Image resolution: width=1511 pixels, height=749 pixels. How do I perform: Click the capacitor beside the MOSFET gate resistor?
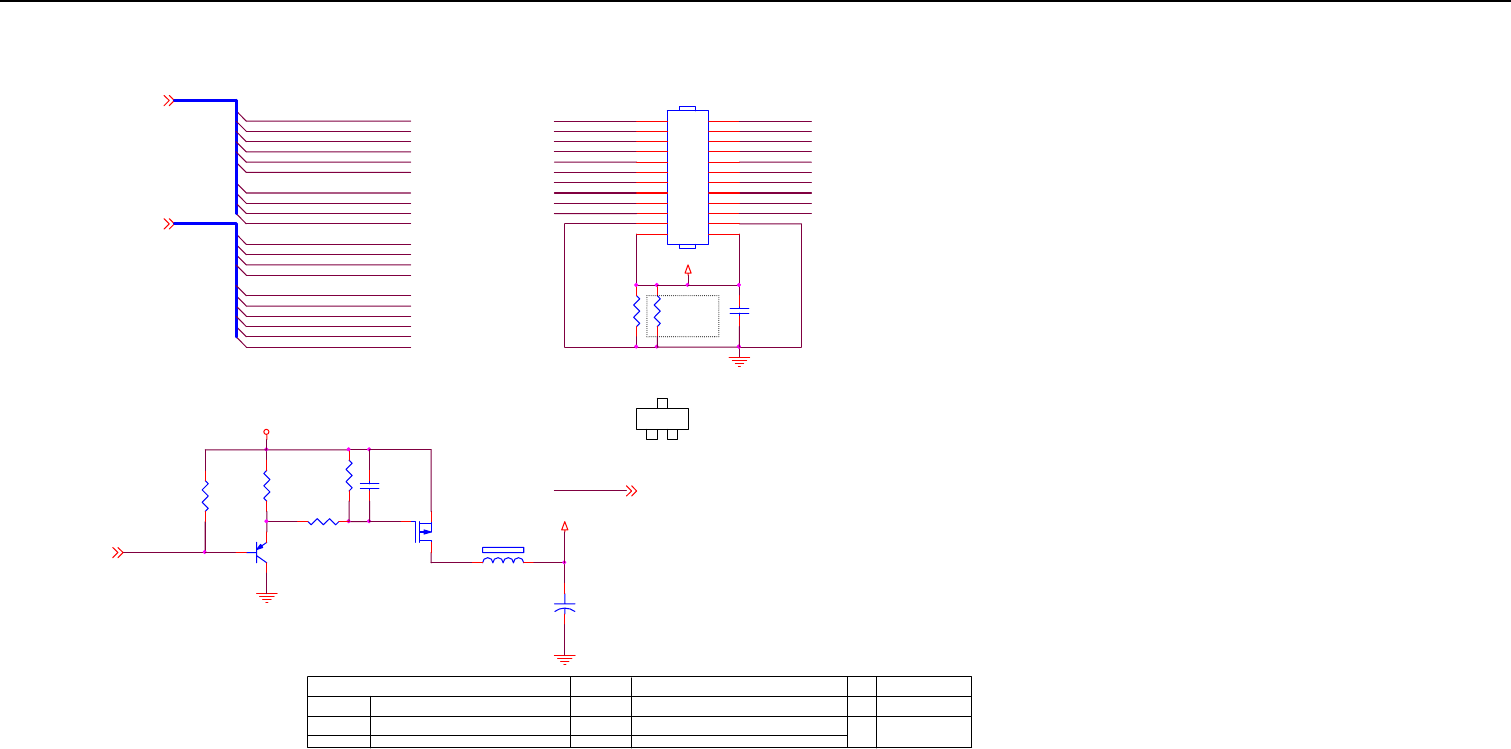(369, 485)
